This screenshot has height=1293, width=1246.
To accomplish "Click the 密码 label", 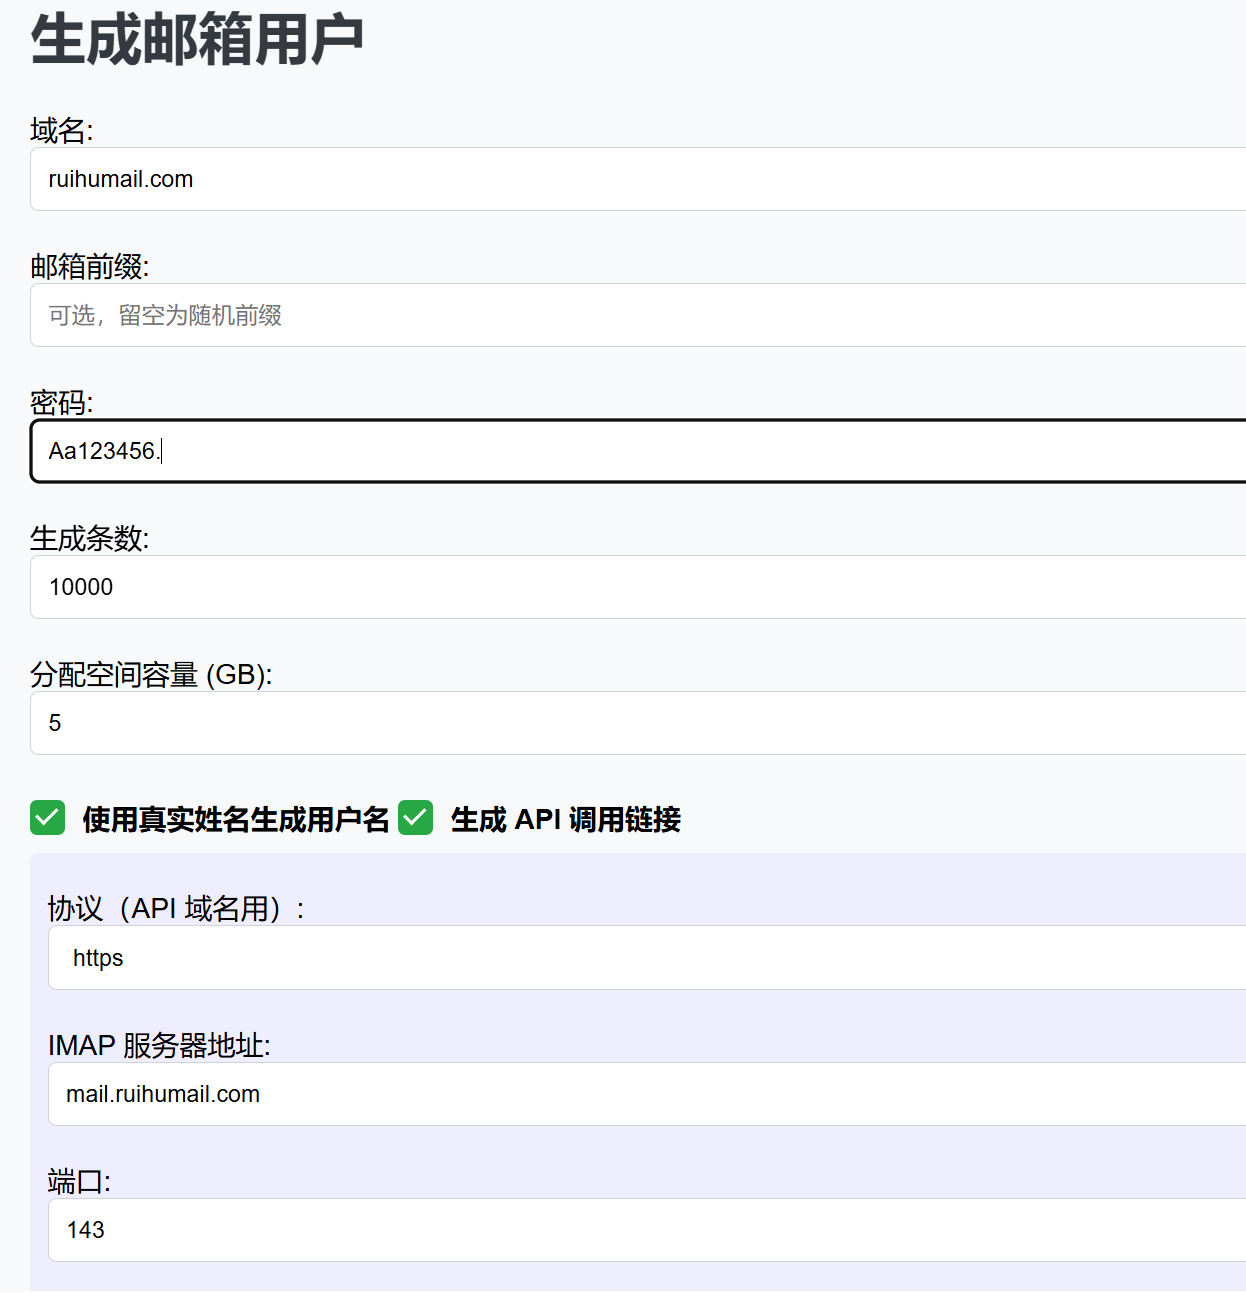I will (61, 402).
